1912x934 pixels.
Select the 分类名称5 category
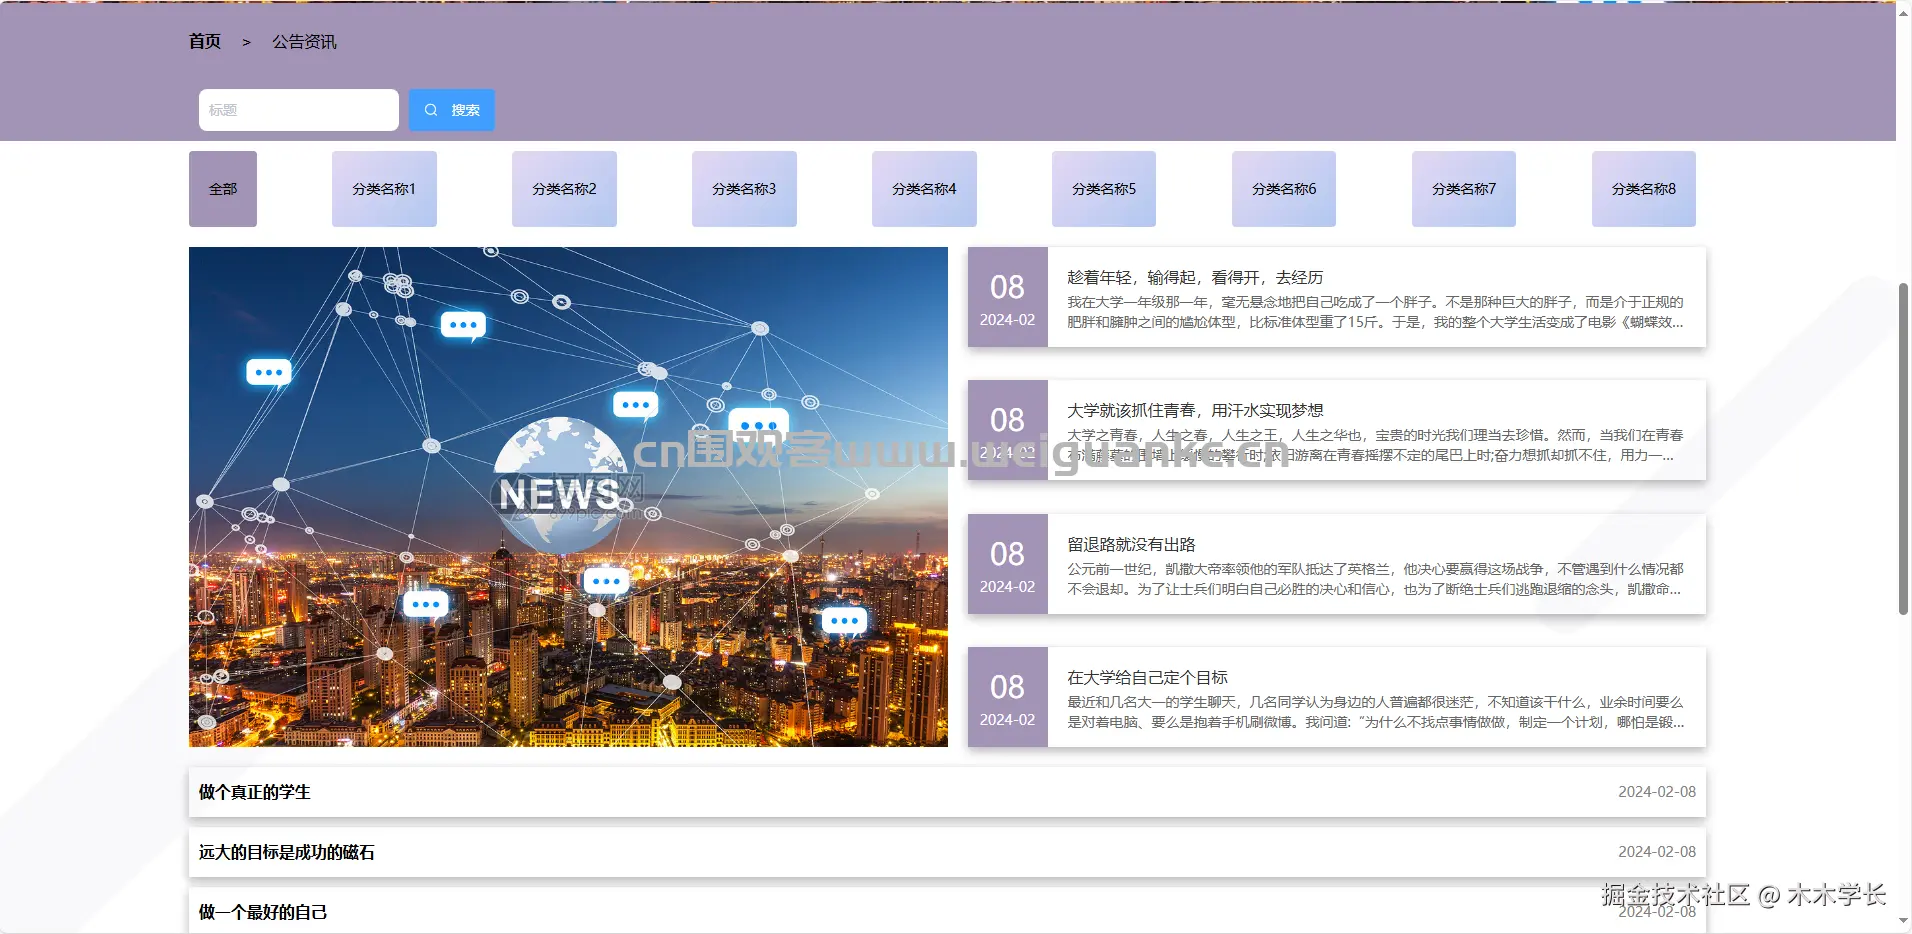[1104, 188]
